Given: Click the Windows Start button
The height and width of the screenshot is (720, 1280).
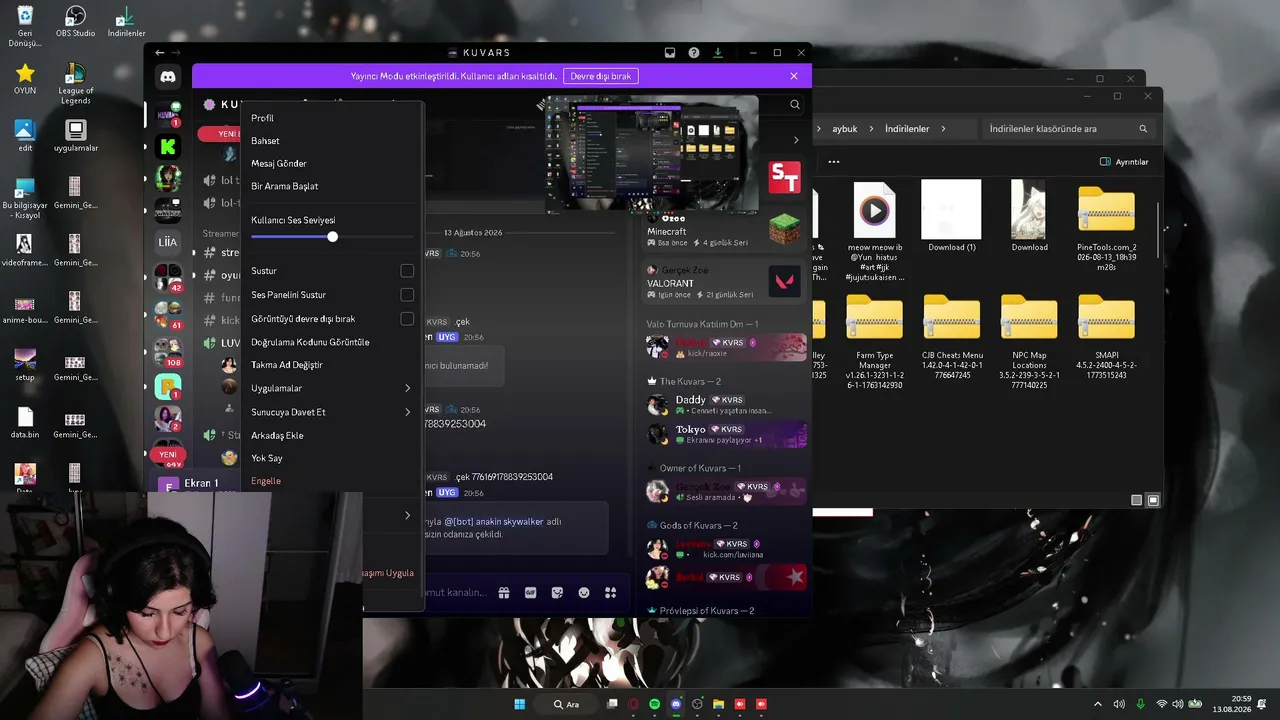Looking at the screenshot, I should [520, 704].
